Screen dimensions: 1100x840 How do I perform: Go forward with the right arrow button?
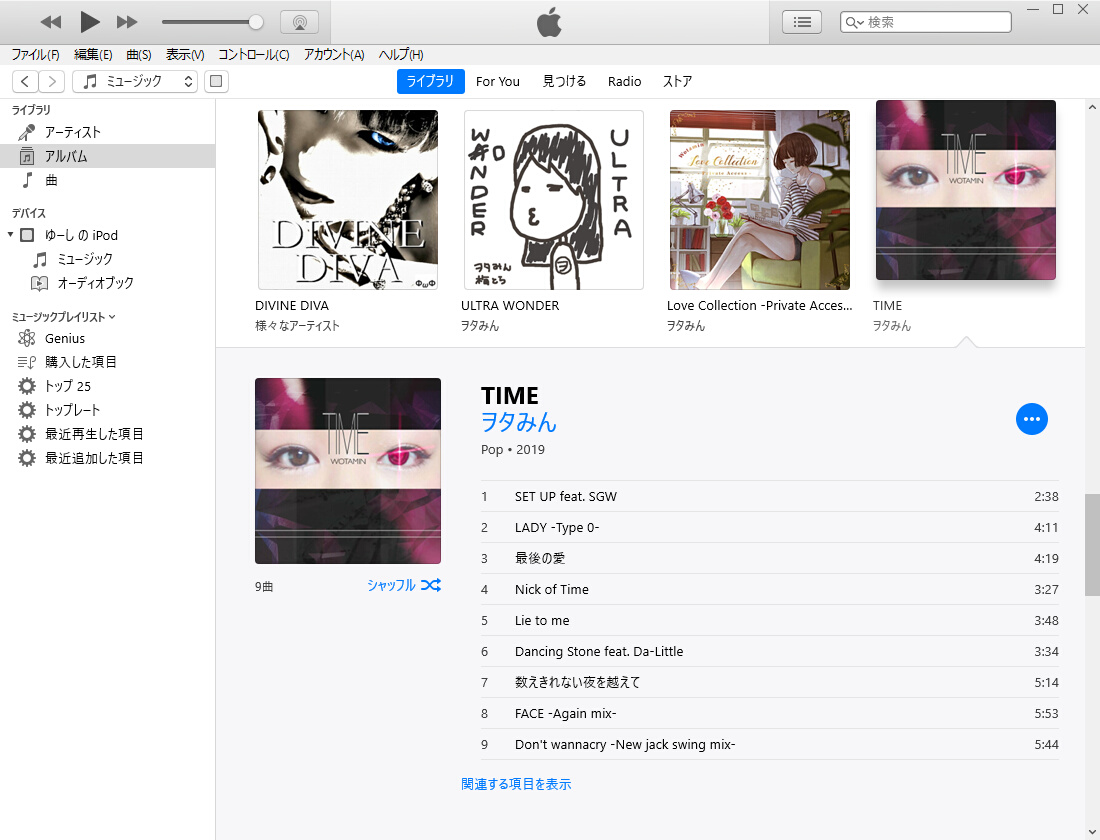(x=52, y=81)
